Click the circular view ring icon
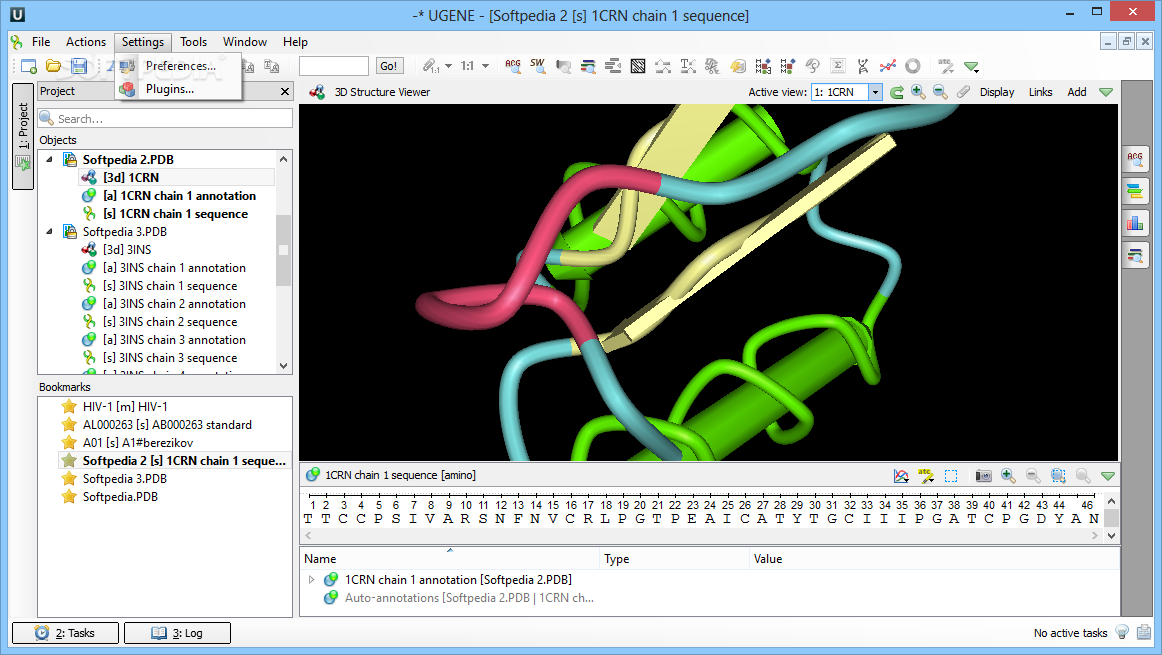1162x655 pixels. tap(913, 66)
